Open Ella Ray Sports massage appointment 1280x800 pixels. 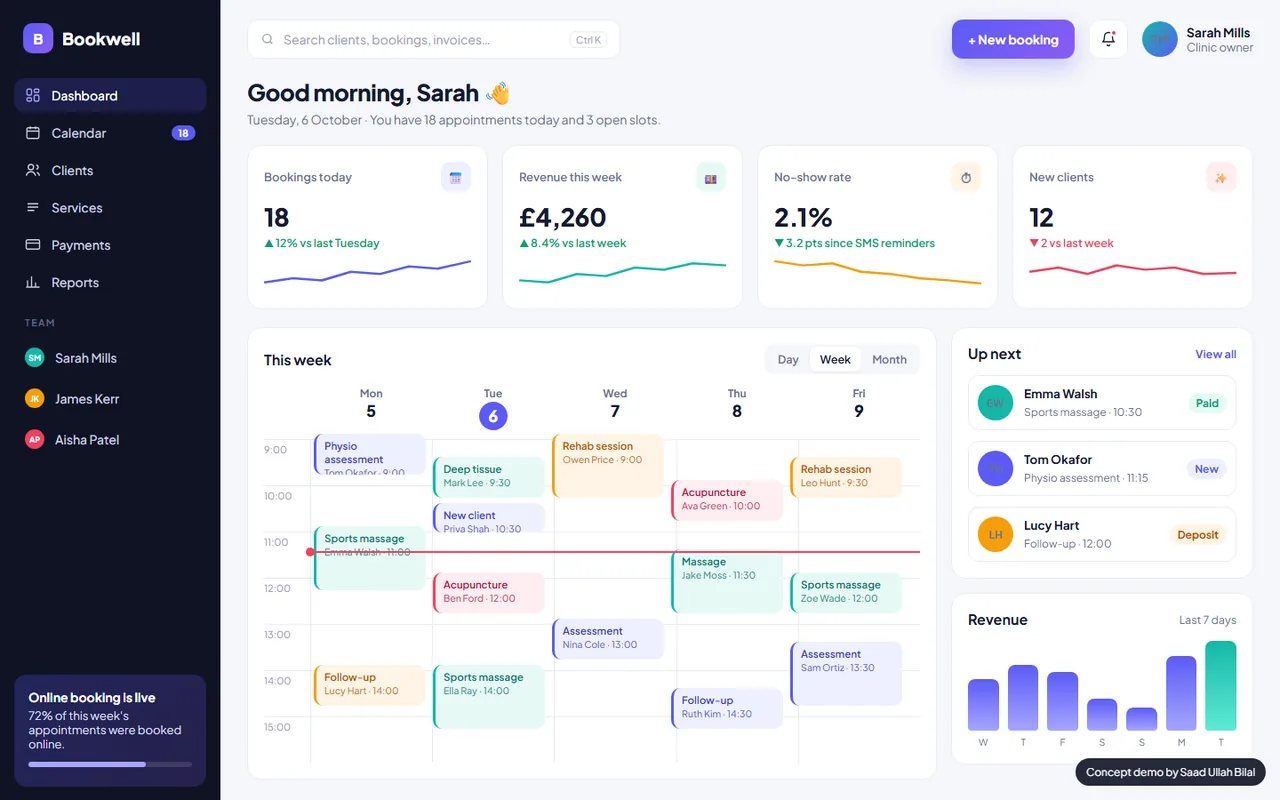coord(489,697)
